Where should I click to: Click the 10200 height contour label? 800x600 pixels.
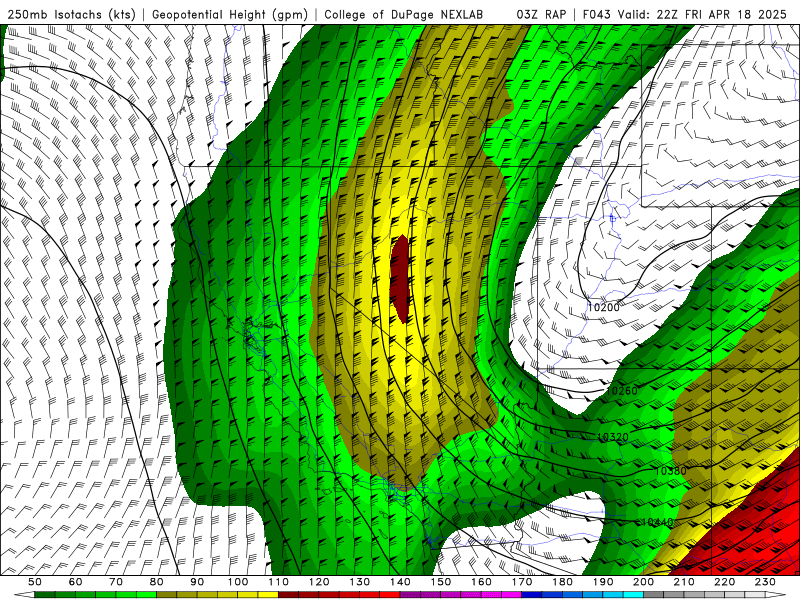tap(604, 307)
